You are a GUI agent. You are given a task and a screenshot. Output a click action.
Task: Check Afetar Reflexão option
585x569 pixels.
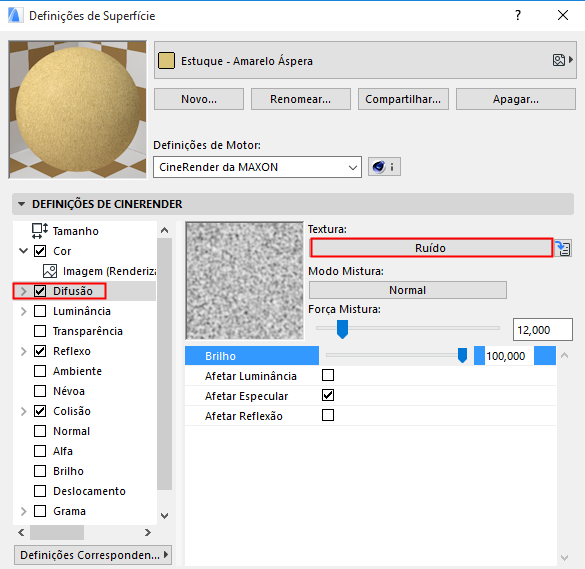point(328,415)
